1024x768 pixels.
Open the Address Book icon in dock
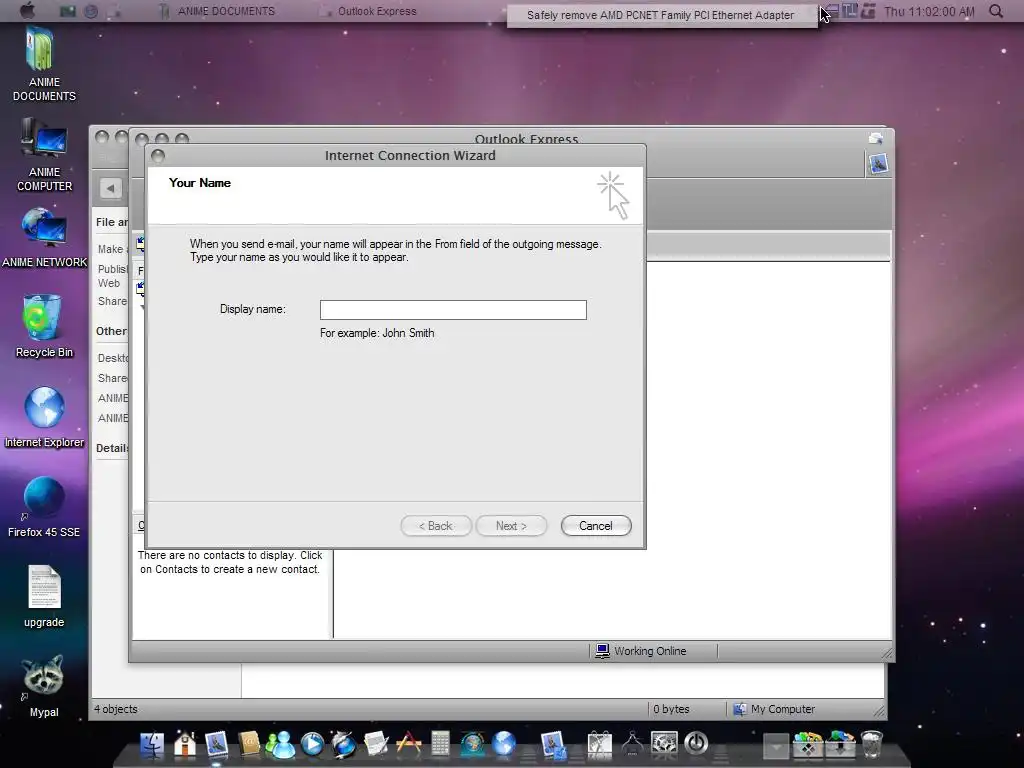point(249,744)
